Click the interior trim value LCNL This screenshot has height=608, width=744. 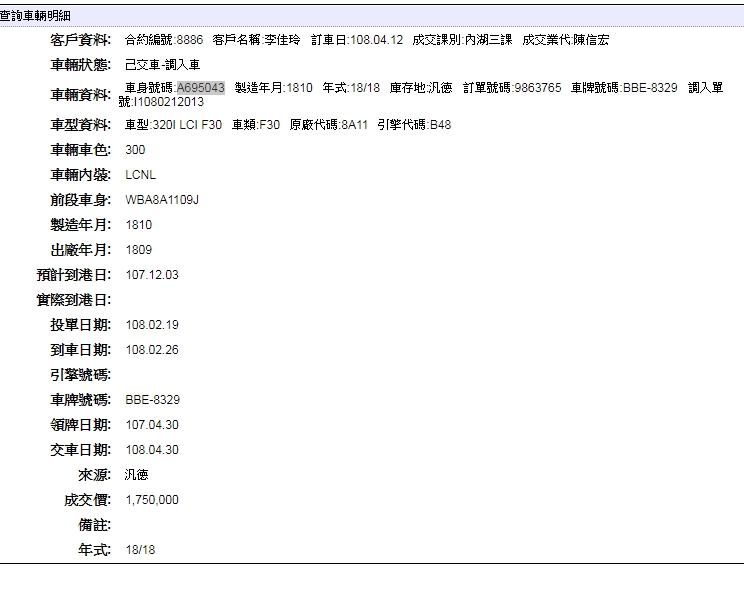point(140,175)
